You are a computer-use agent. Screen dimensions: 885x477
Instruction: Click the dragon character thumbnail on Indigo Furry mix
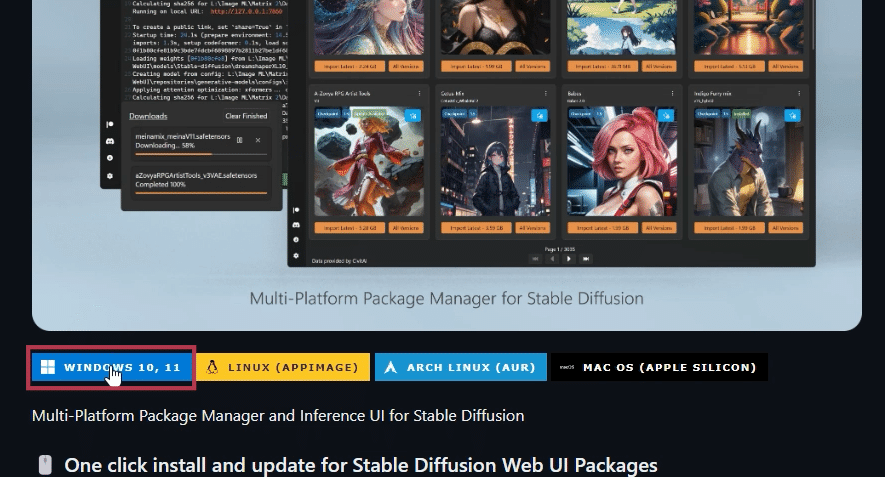(x=748, y=161)
